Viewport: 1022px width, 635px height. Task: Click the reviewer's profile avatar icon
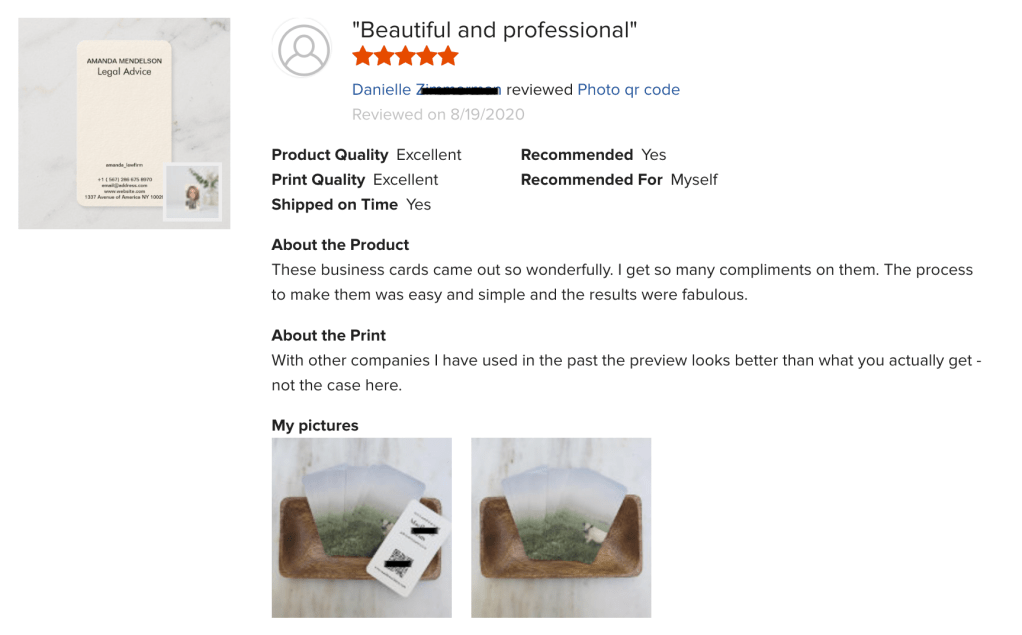pos(304,47)
